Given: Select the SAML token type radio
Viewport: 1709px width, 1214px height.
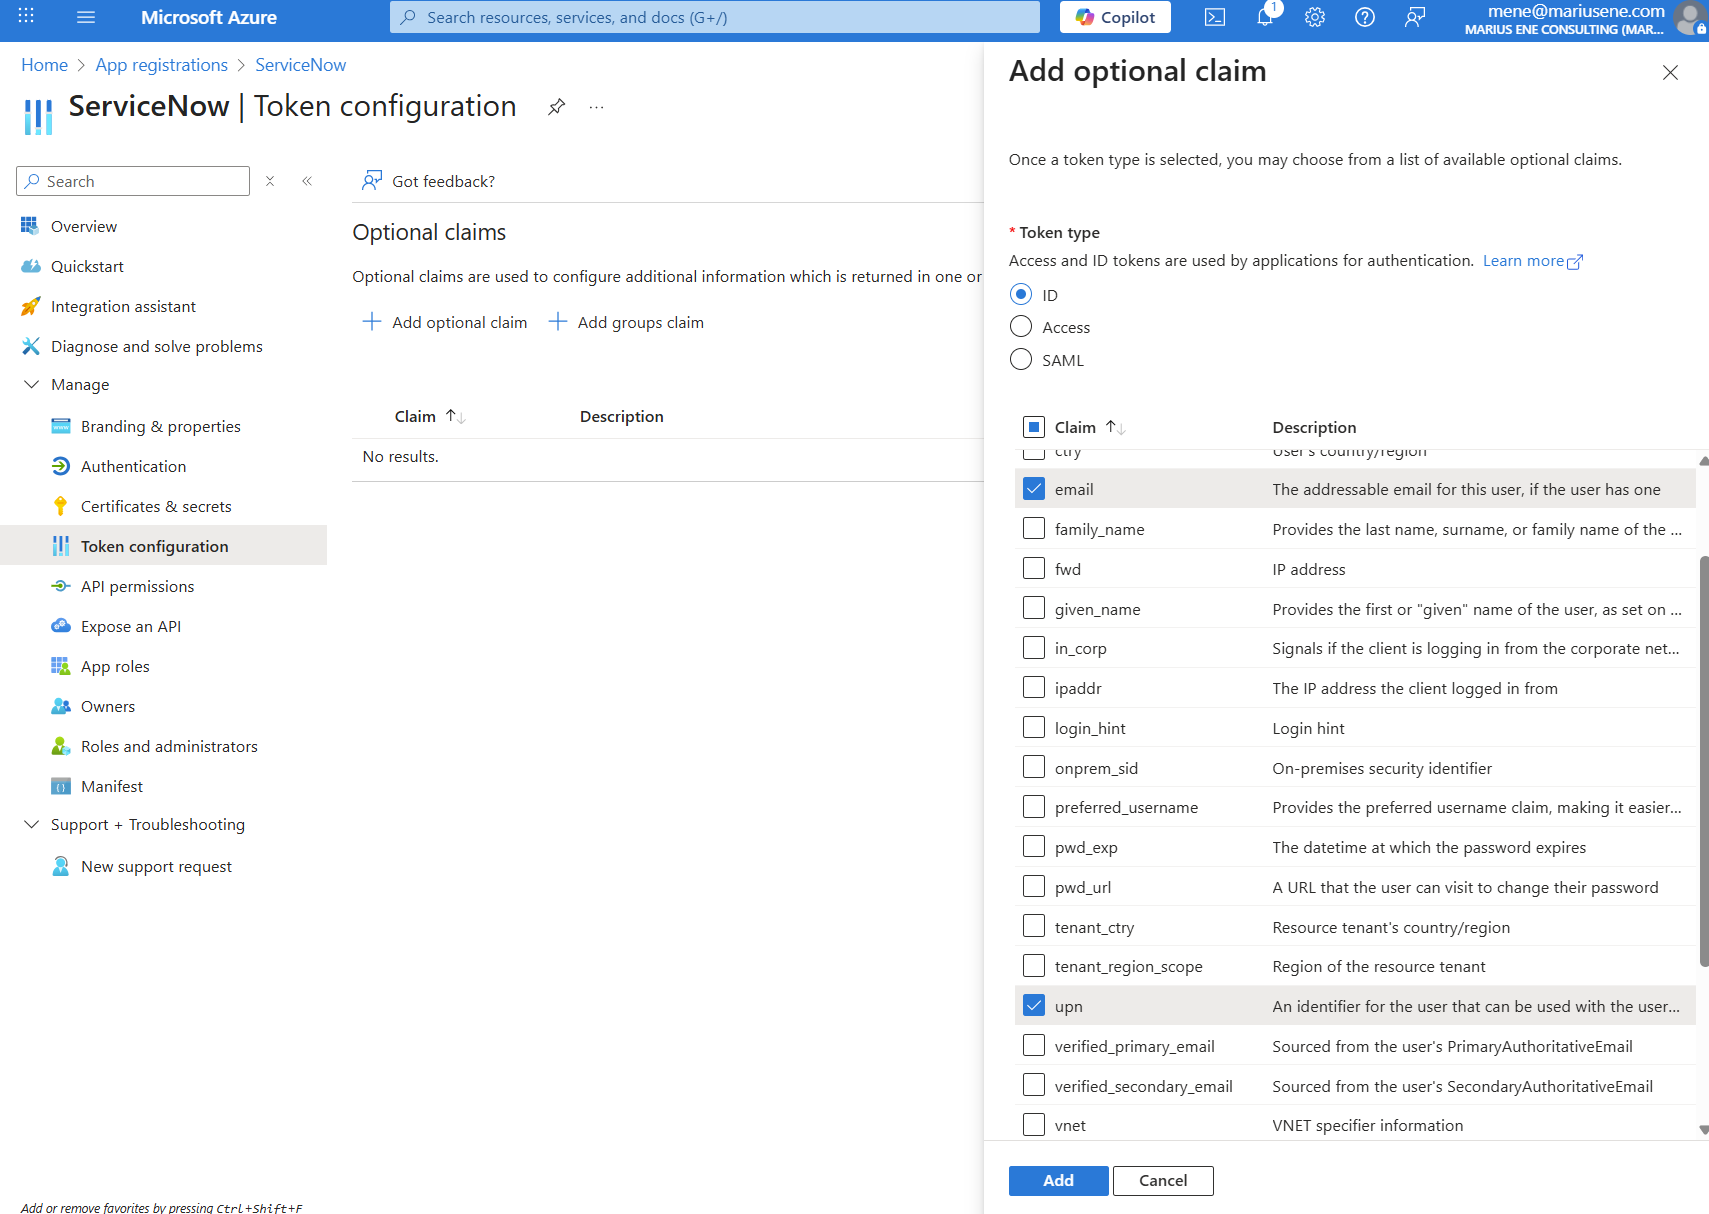Looking at the screenshot, I should (x=1021, y=360).
